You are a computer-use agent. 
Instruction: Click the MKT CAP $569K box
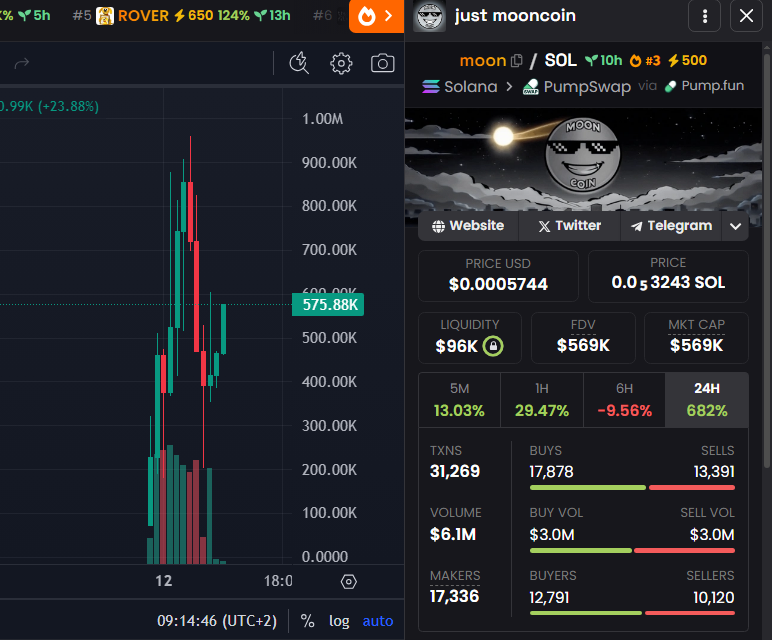tap(696, 338)
